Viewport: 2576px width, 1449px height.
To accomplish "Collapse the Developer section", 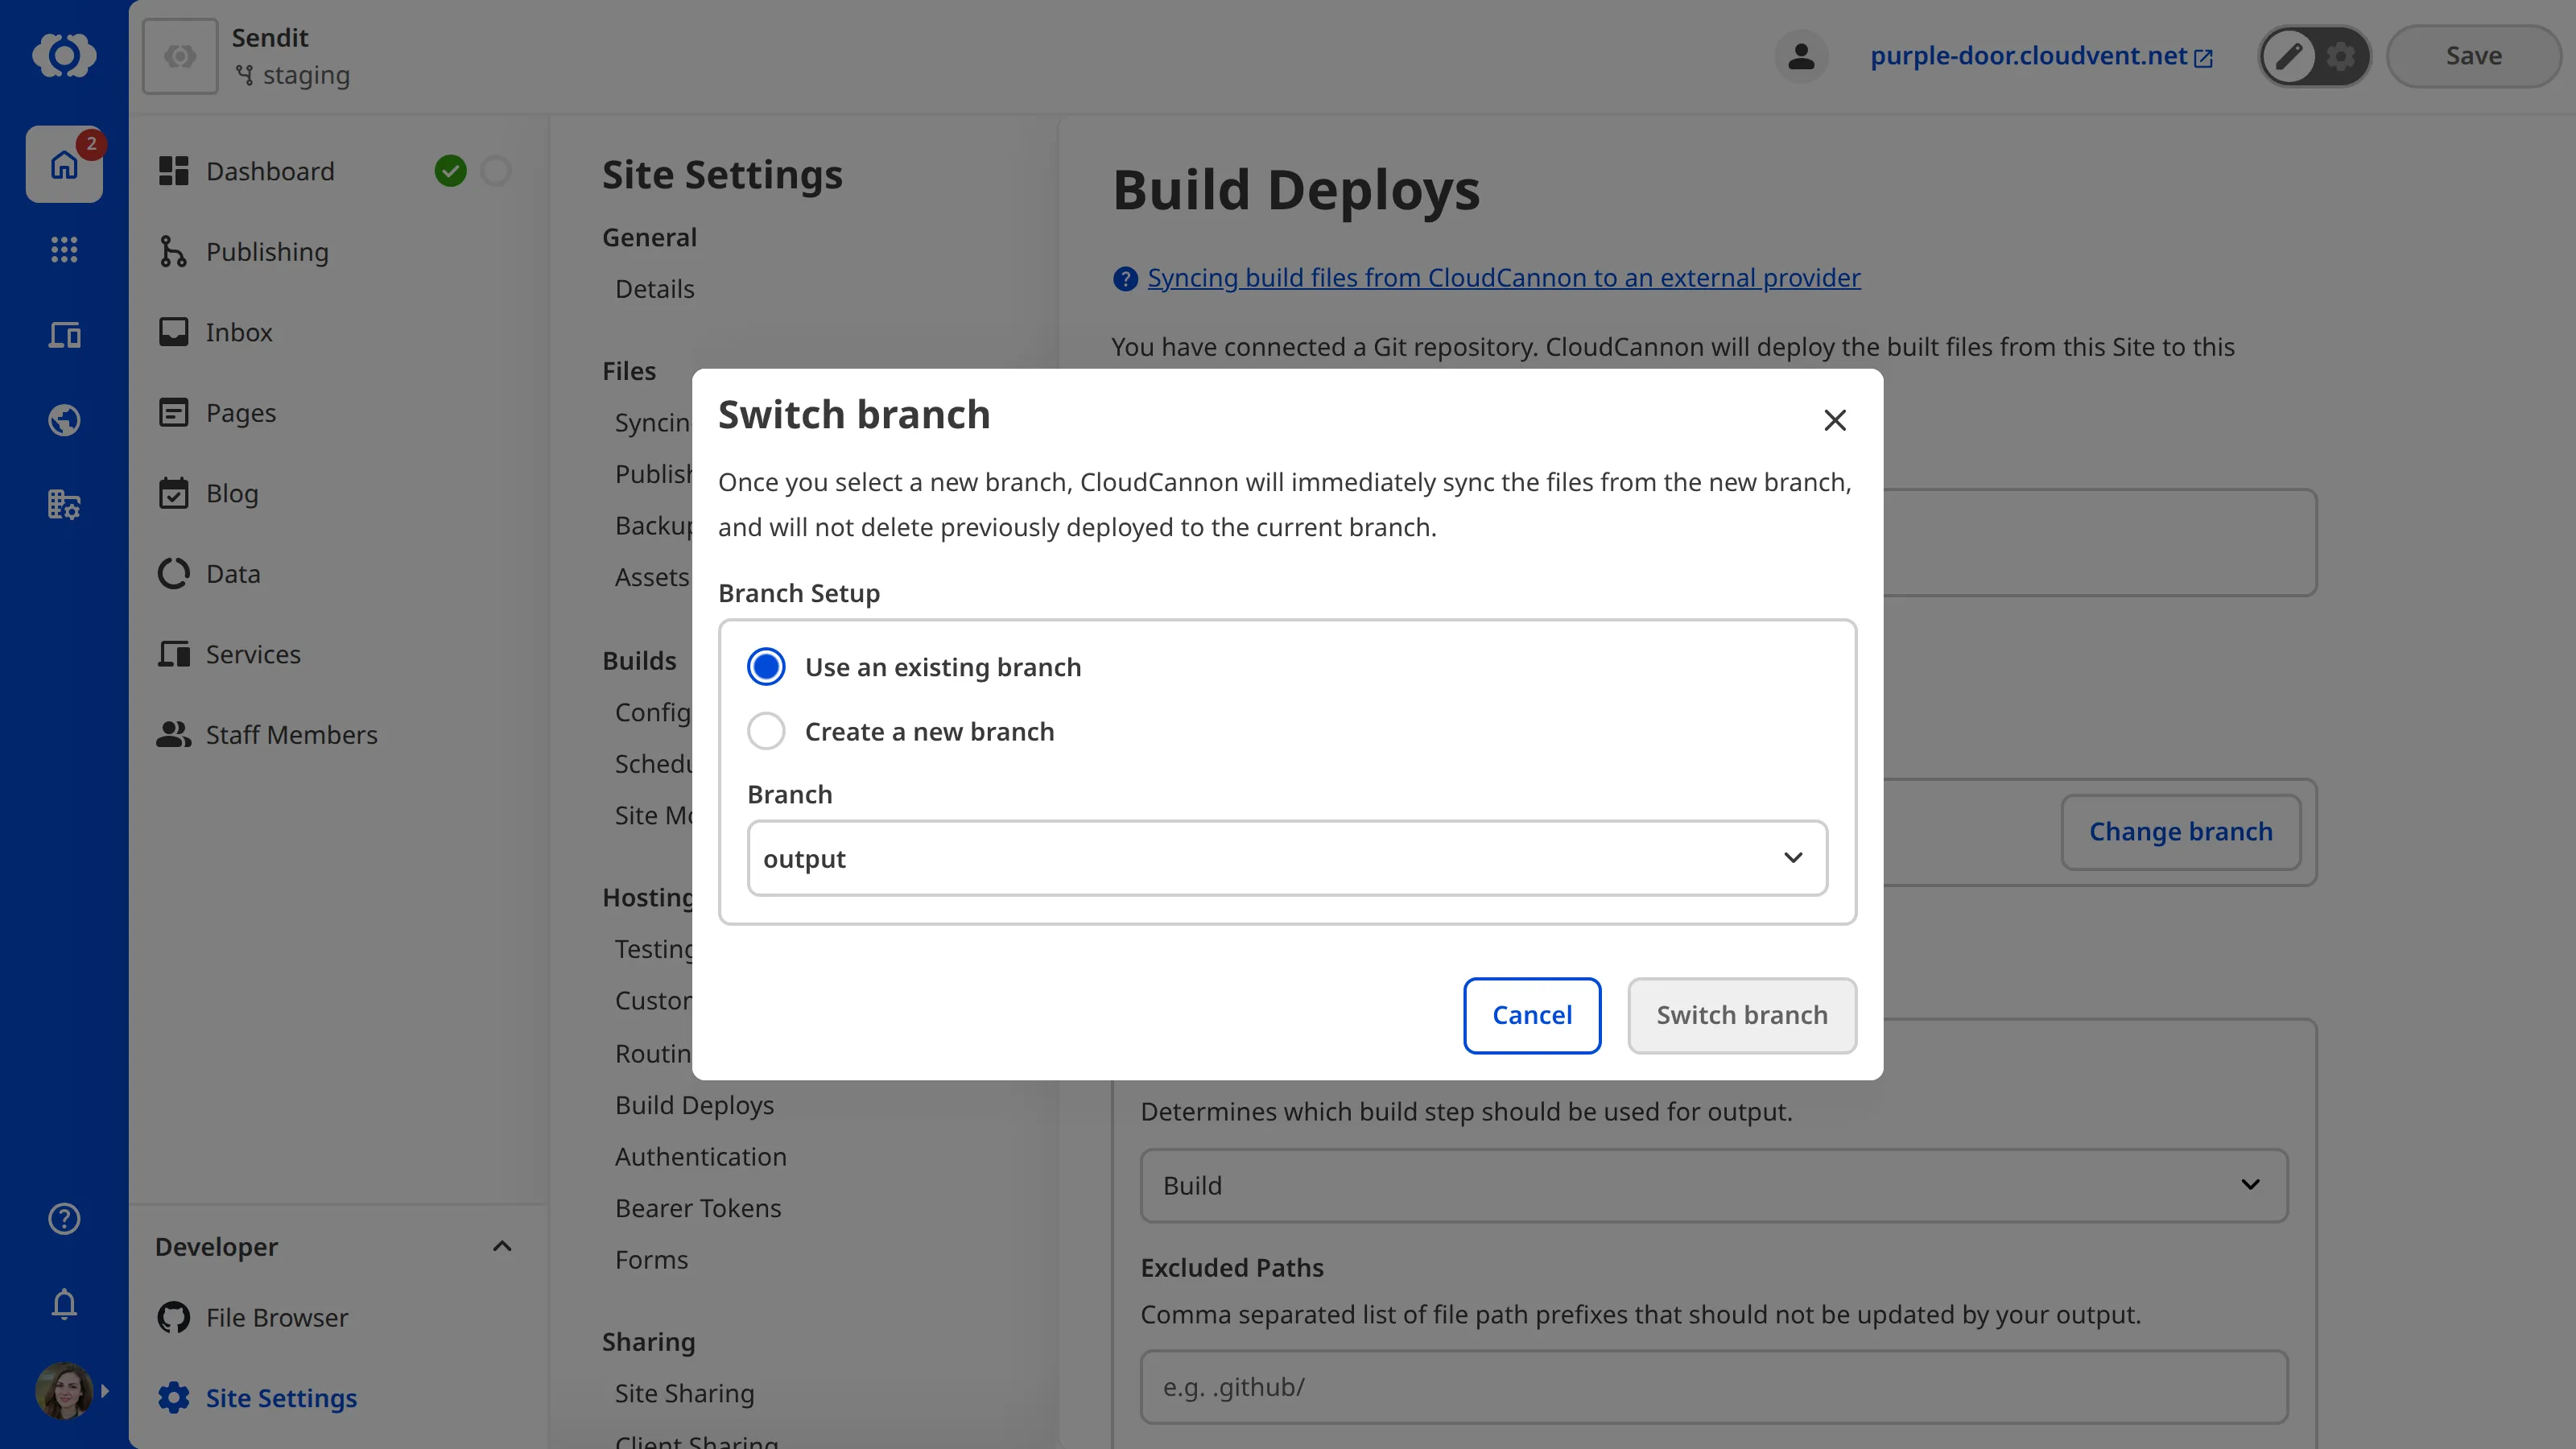I will pyautogui.click(x=502, y=1246).
